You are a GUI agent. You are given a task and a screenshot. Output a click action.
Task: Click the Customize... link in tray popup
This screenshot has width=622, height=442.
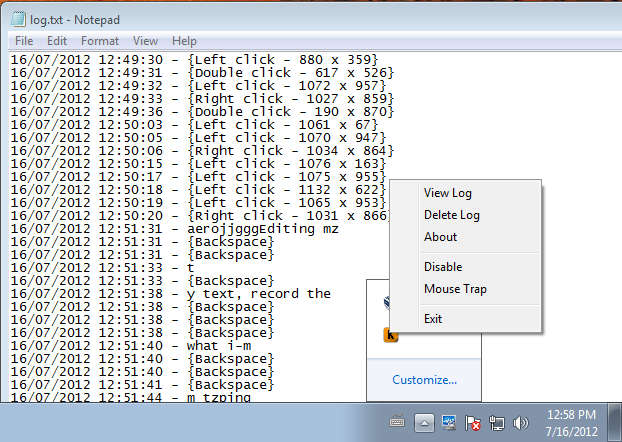(x=424, y=380)
